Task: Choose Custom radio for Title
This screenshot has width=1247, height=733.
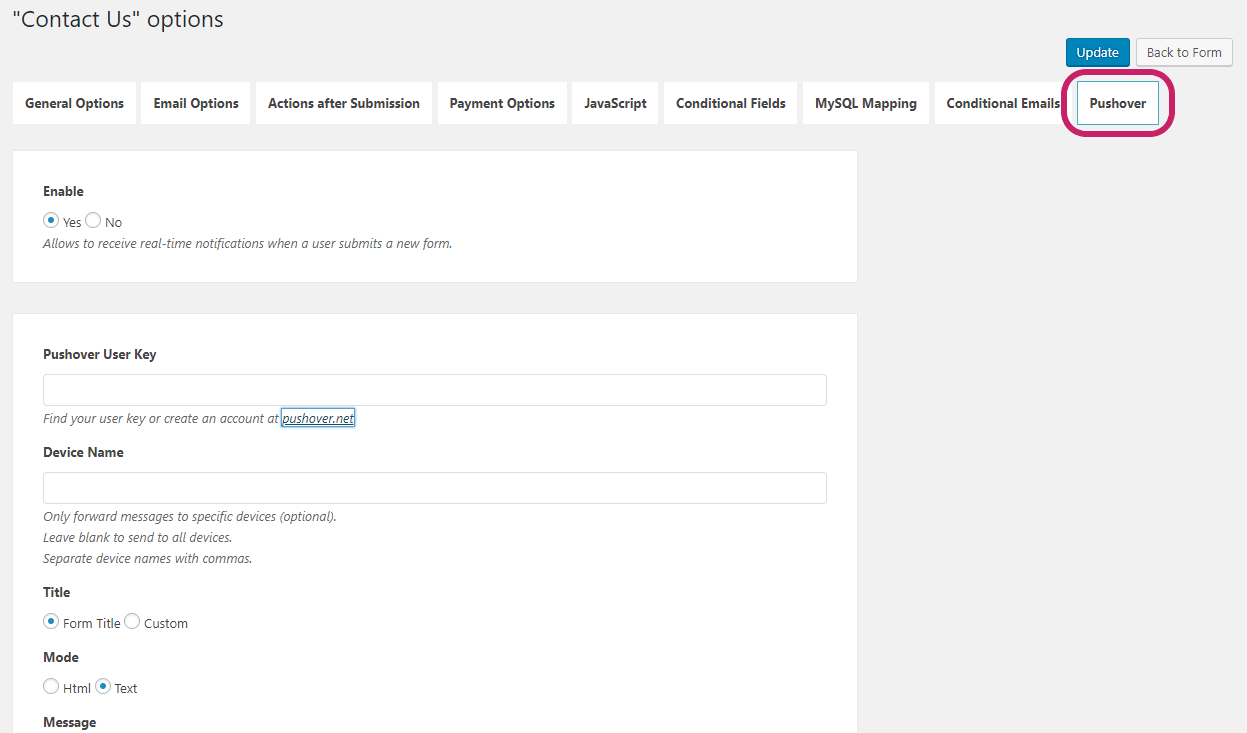Action: (132, 621)
